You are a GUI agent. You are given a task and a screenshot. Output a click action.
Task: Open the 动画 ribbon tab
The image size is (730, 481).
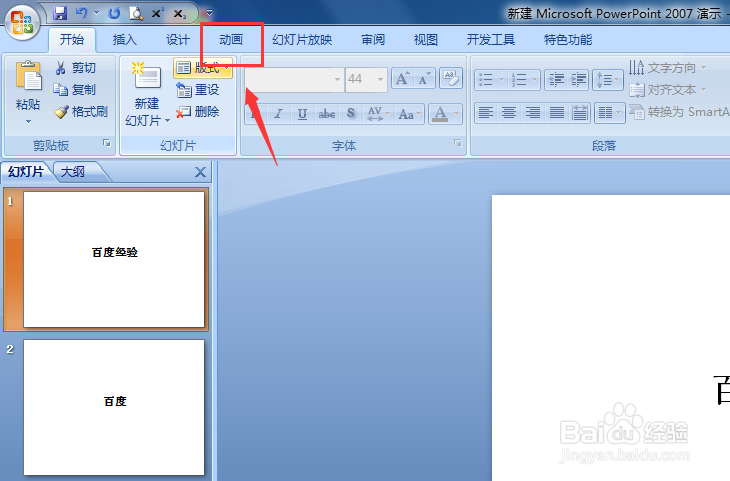click(231, 40)
